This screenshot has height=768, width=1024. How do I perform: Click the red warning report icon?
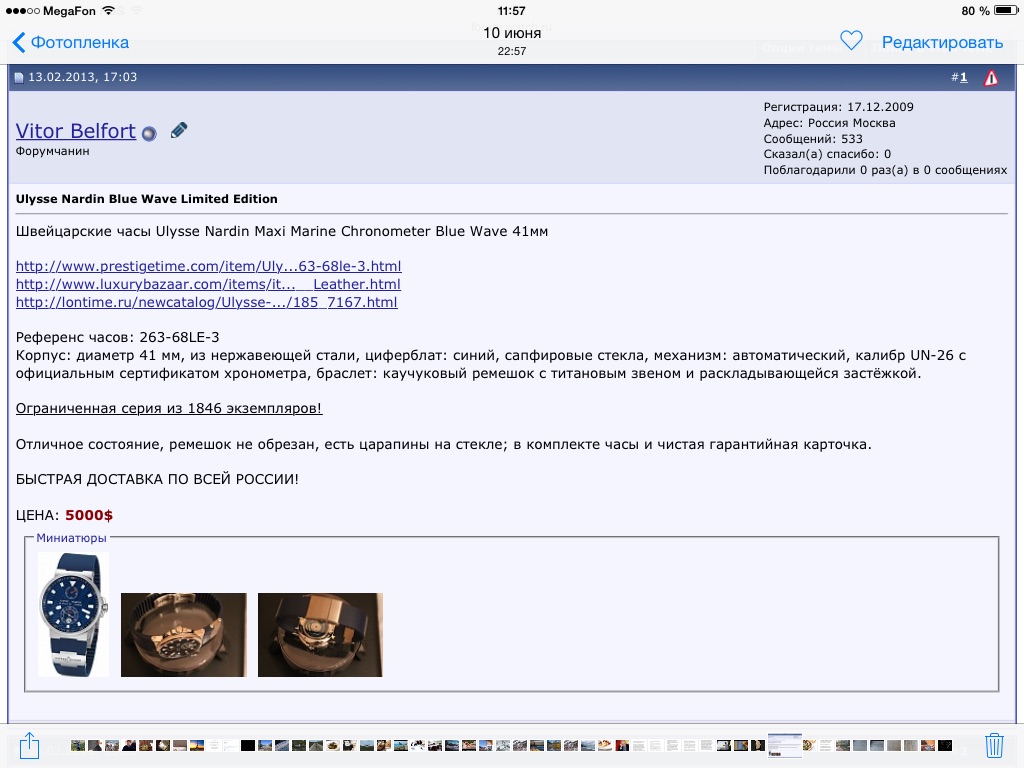(990, 78)
